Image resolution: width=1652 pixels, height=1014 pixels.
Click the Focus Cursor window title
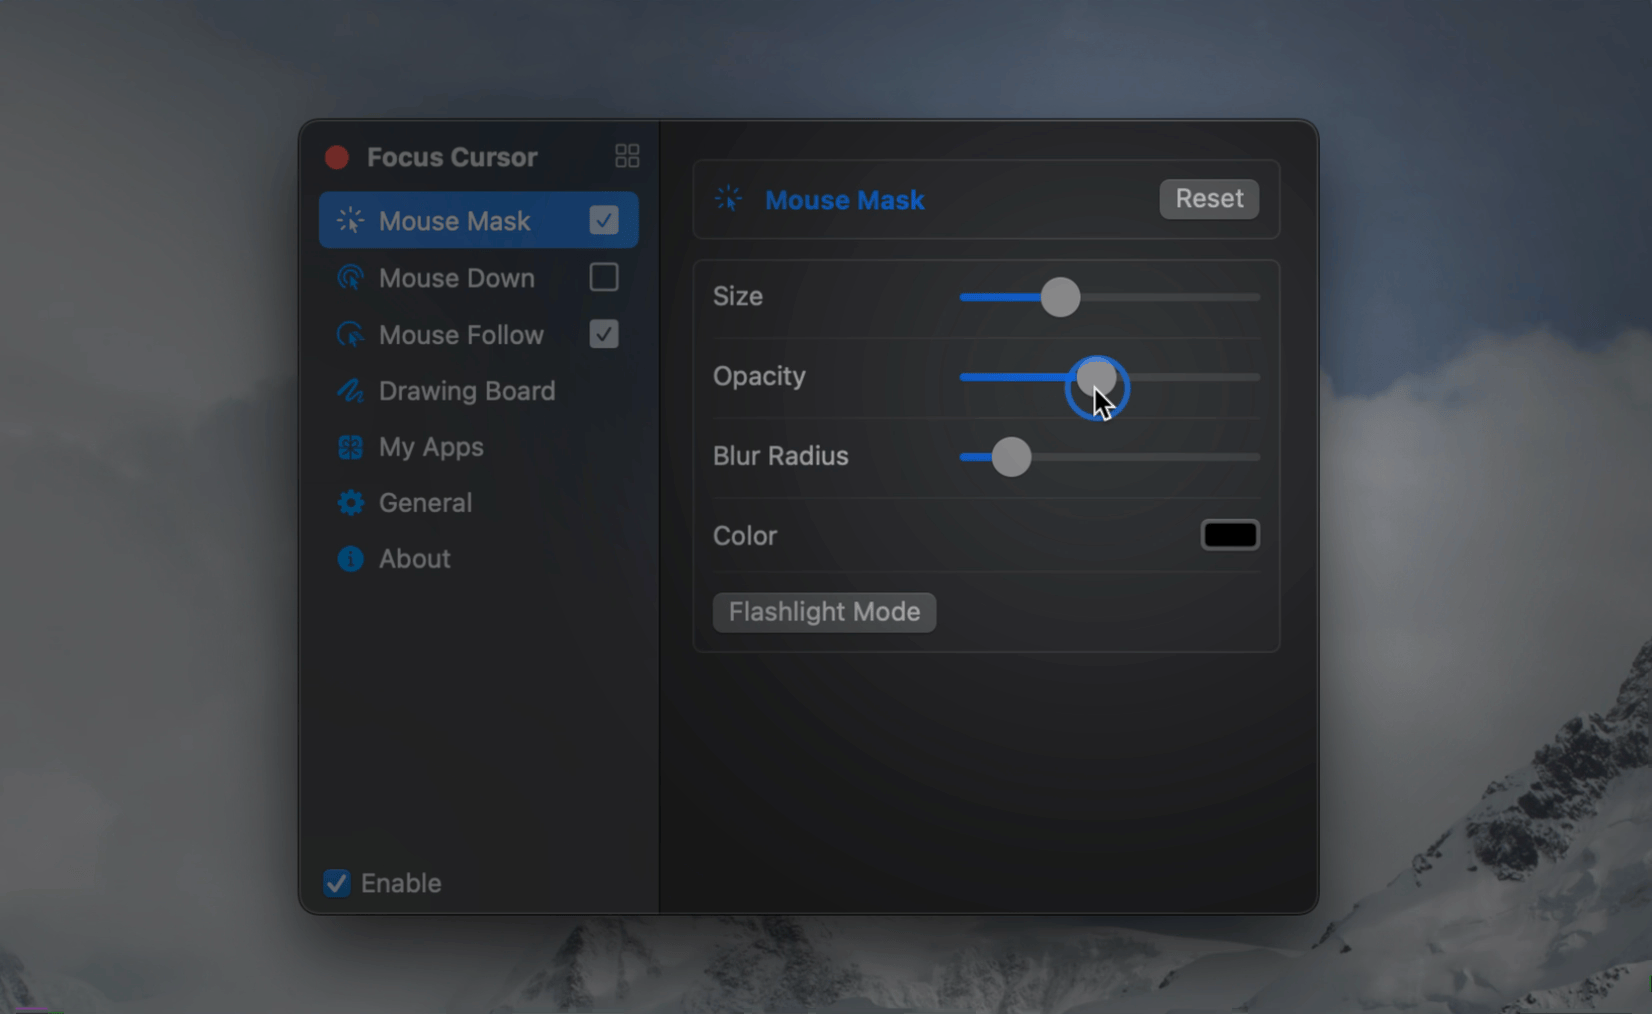[x=452, y=157]
